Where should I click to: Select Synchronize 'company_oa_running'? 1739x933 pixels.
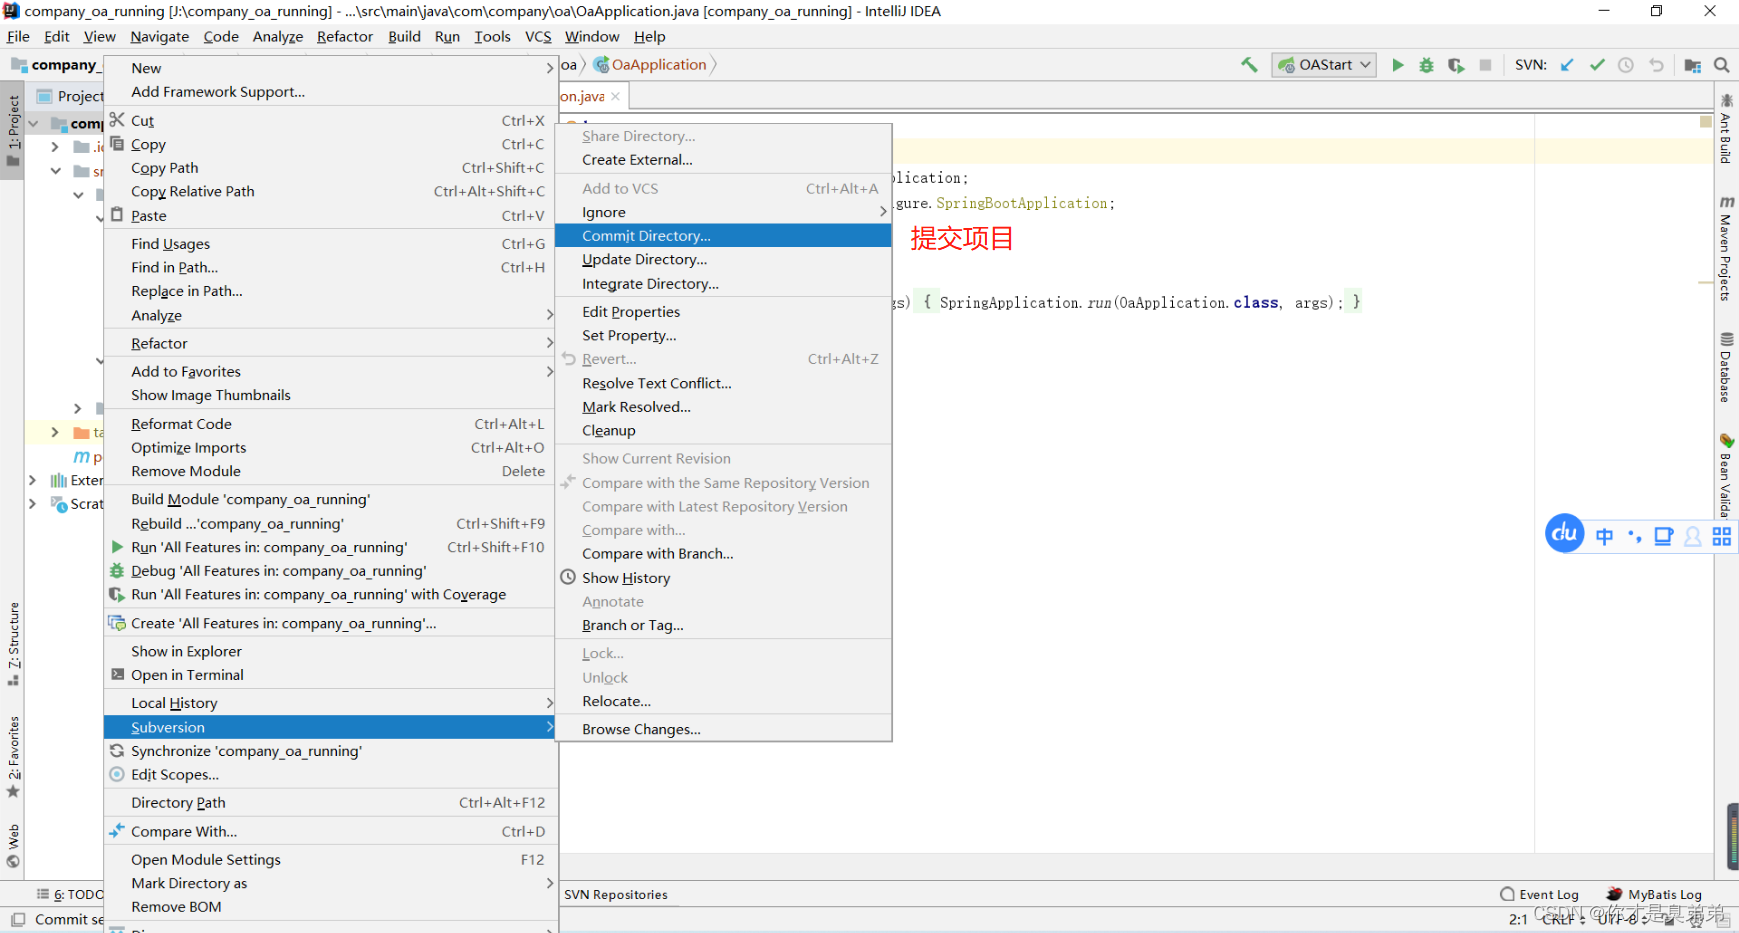(330, 751)
